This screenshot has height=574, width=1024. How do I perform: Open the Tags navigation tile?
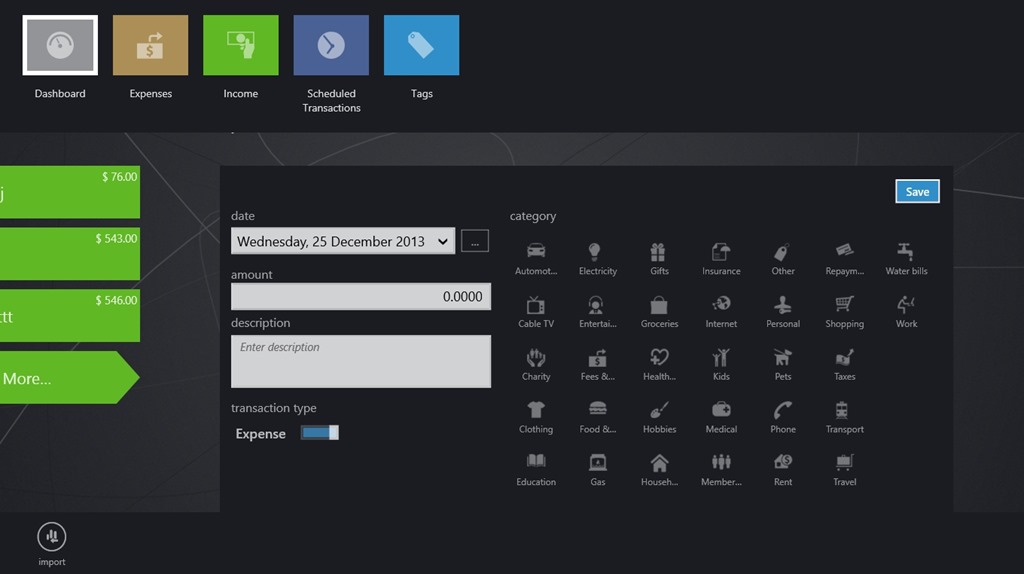[x=421, y=46]
